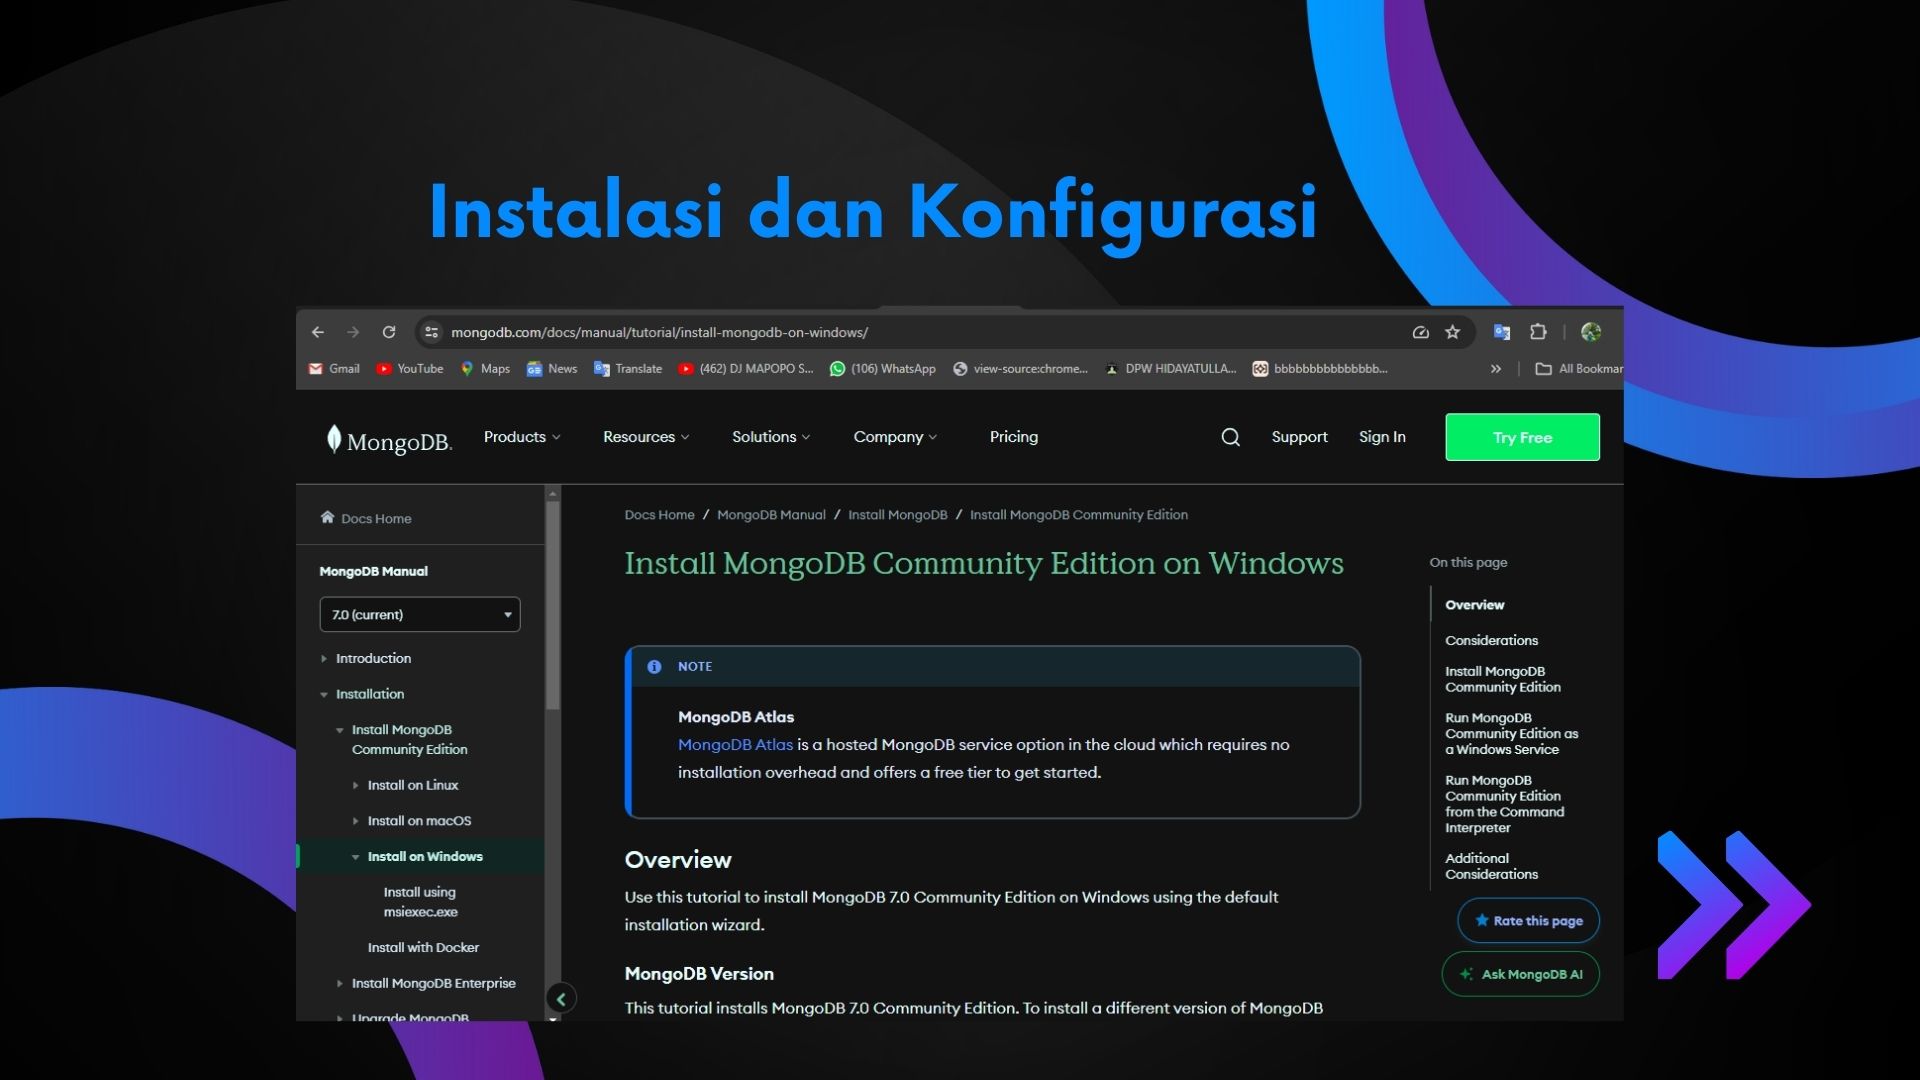Open Gmail bookmark

(x=334, y=369)
